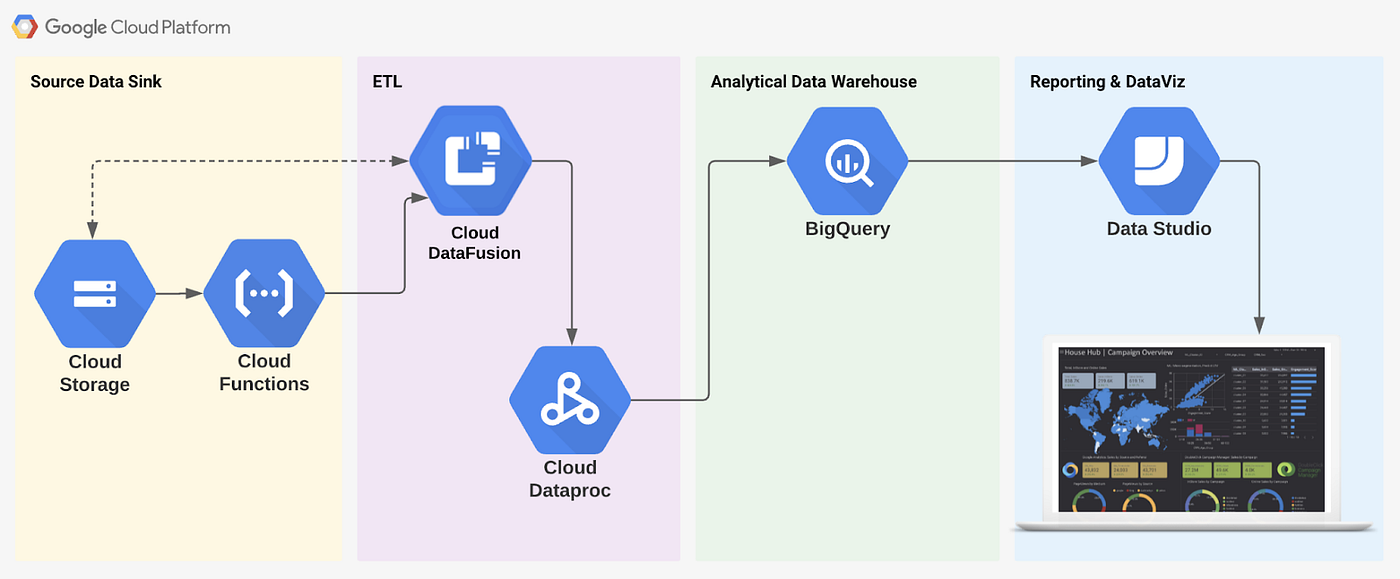1400x579 pixels.
Task: Click the 'Analytical Data Warehouse' heading
Action: (x=814, y=82)
